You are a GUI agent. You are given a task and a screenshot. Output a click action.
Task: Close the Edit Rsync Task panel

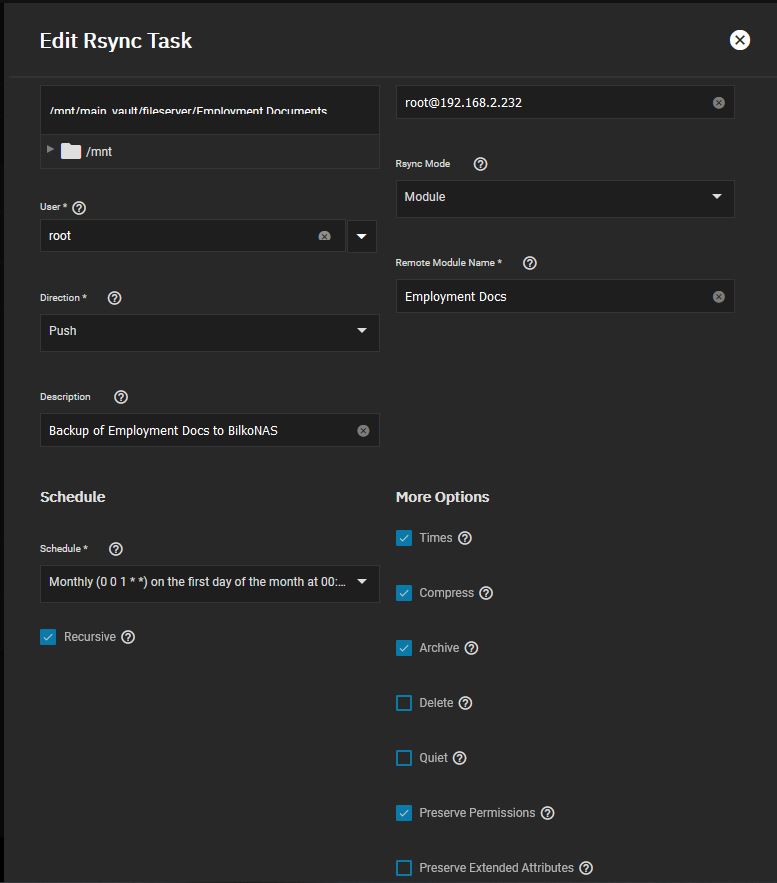pyautogui.click(x=740, y=40)
